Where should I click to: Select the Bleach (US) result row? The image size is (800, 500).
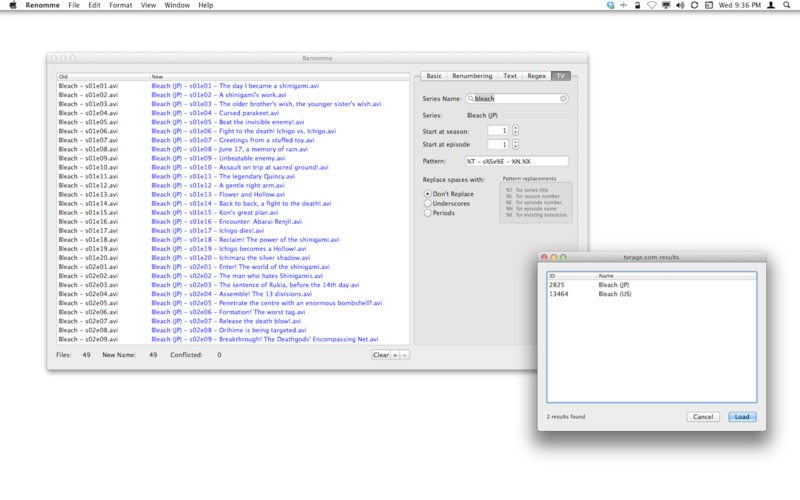pos(652,294)
